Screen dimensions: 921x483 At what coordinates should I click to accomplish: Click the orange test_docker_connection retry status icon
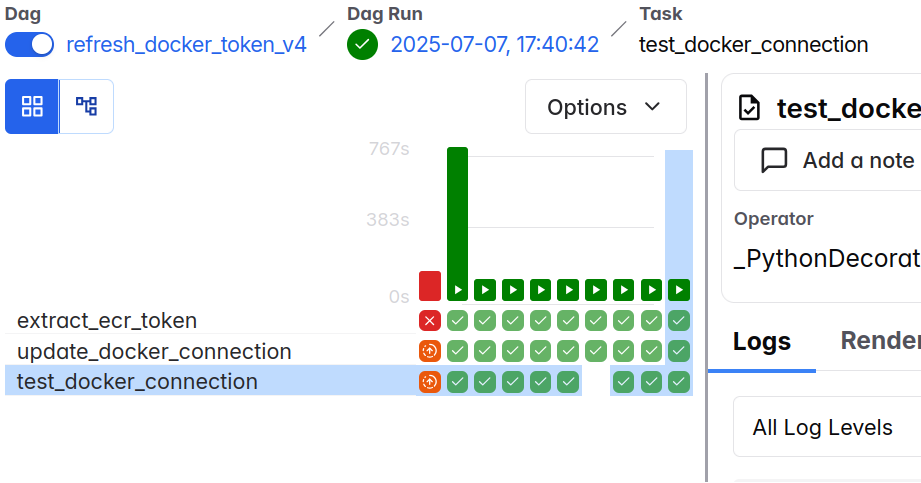(430, 382)
